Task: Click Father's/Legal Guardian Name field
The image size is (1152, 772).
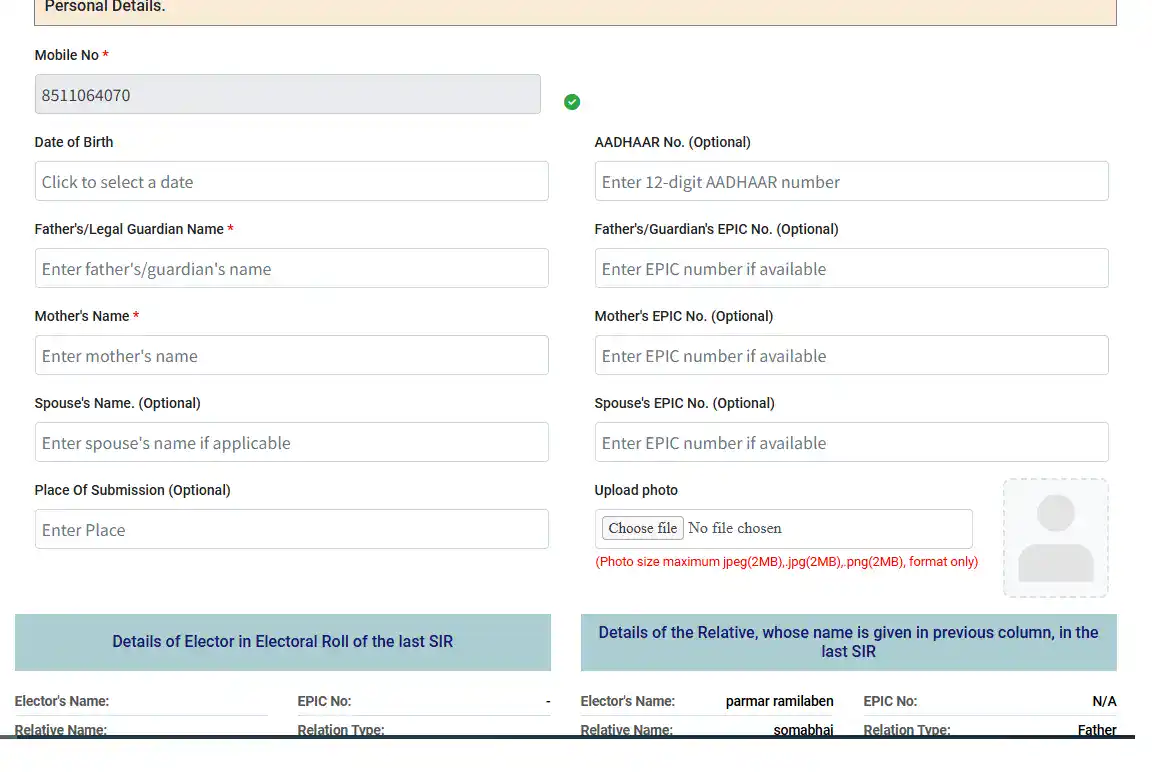Action: coord(291,268)
